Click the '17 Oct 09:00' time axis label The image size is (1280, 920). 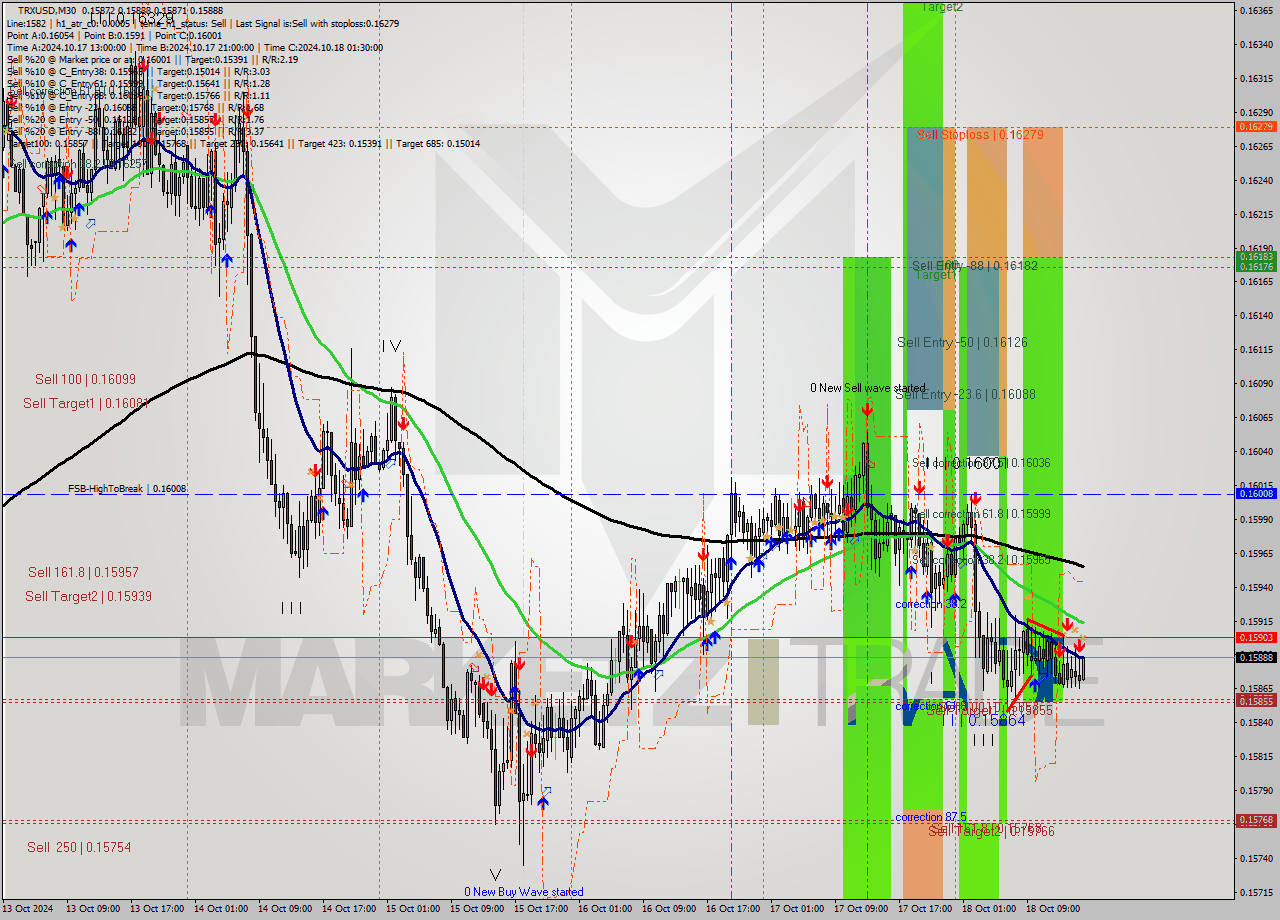click(861, 909)
